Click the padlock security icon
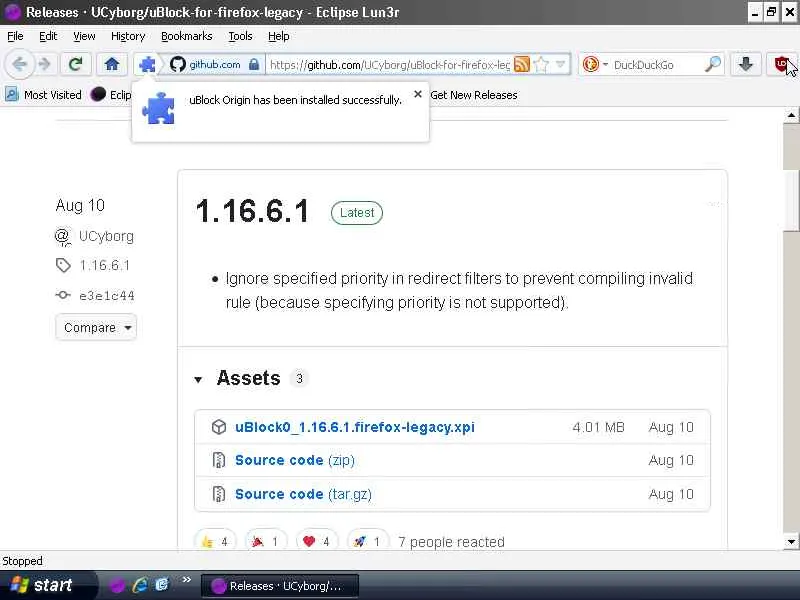Screen dimensions: 800x600 (x=254, y=64)
